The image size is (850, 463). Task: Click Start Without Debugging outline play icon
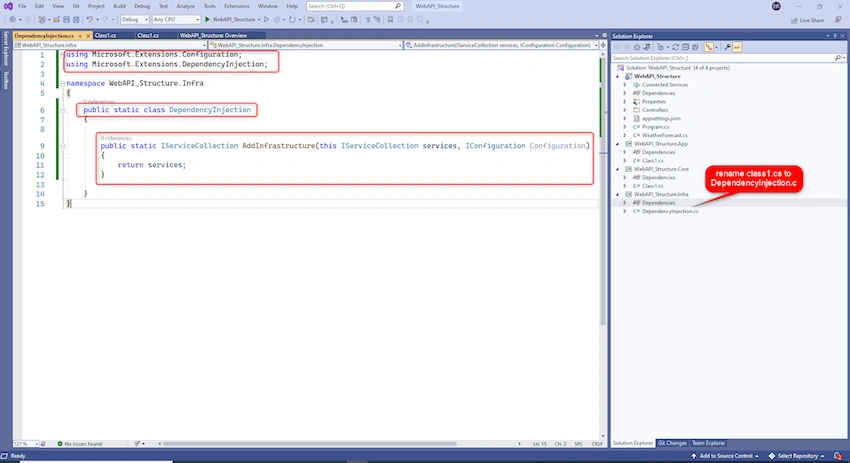[266, 20]
